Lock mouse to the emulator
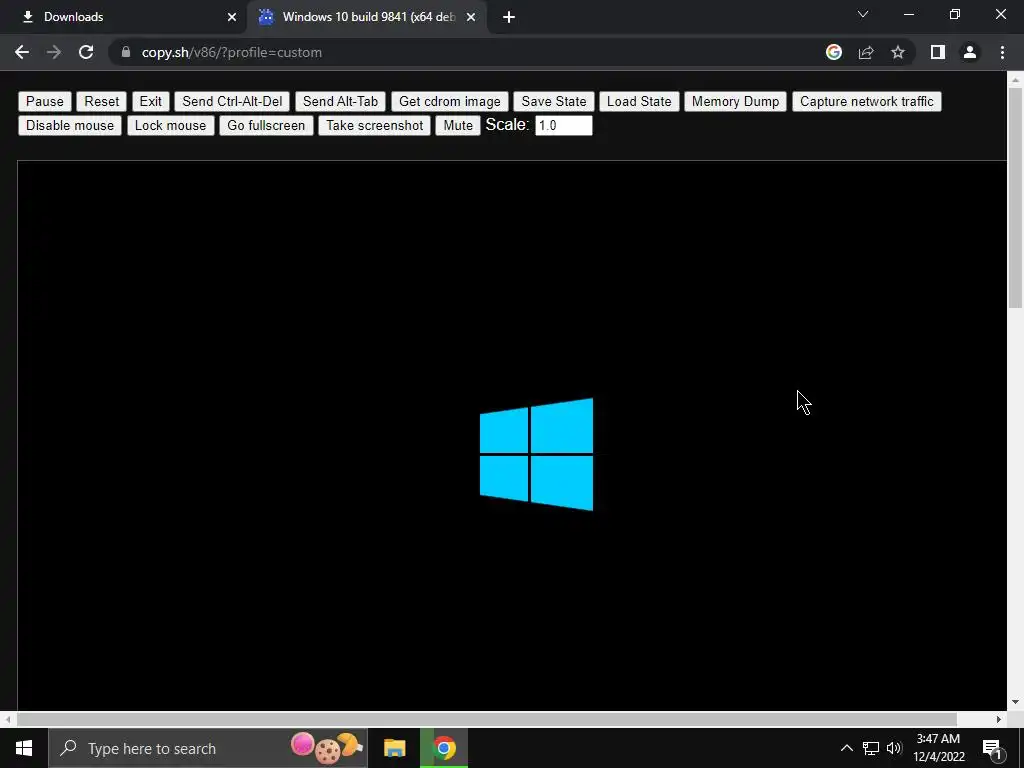This screenshot has width=1024, height=768. [x=170, y=125]
